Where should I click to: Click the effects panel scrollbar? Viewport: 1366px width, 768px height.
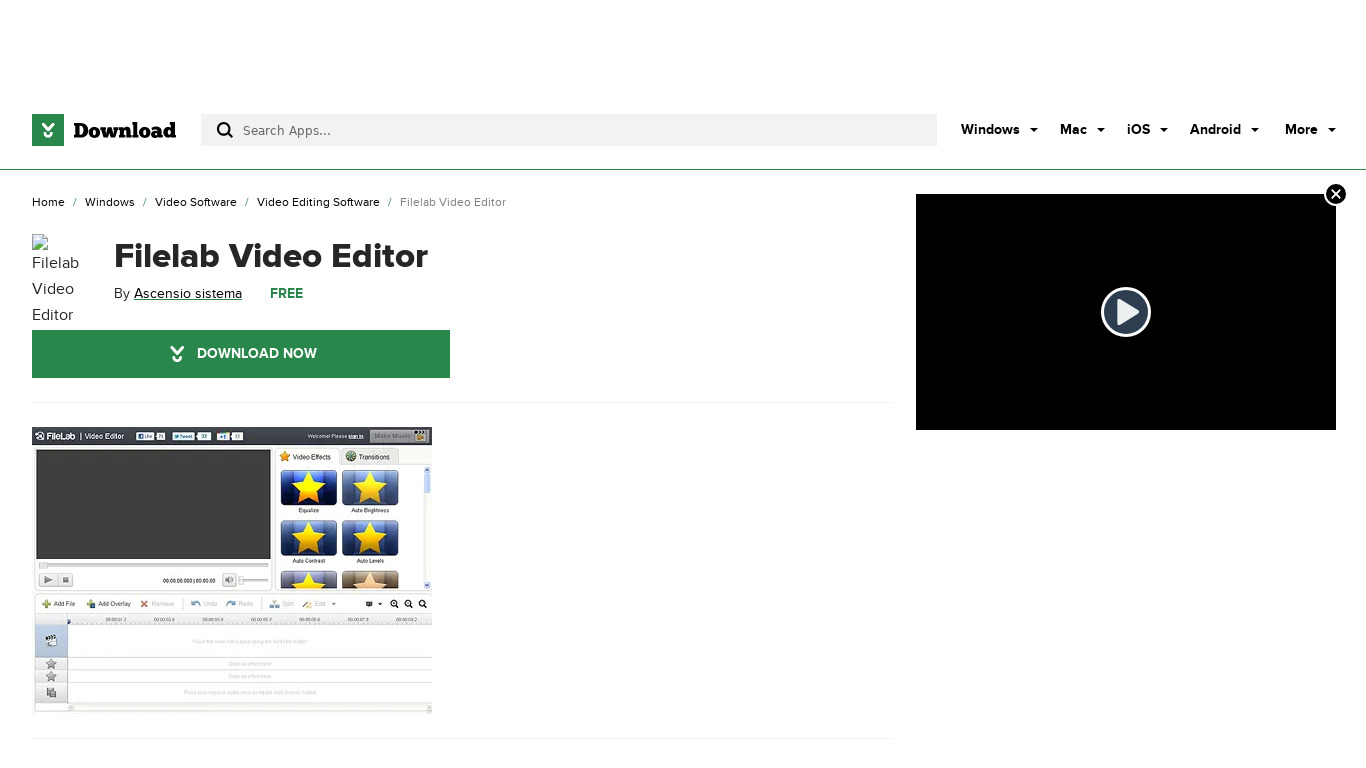pos(427,528)
